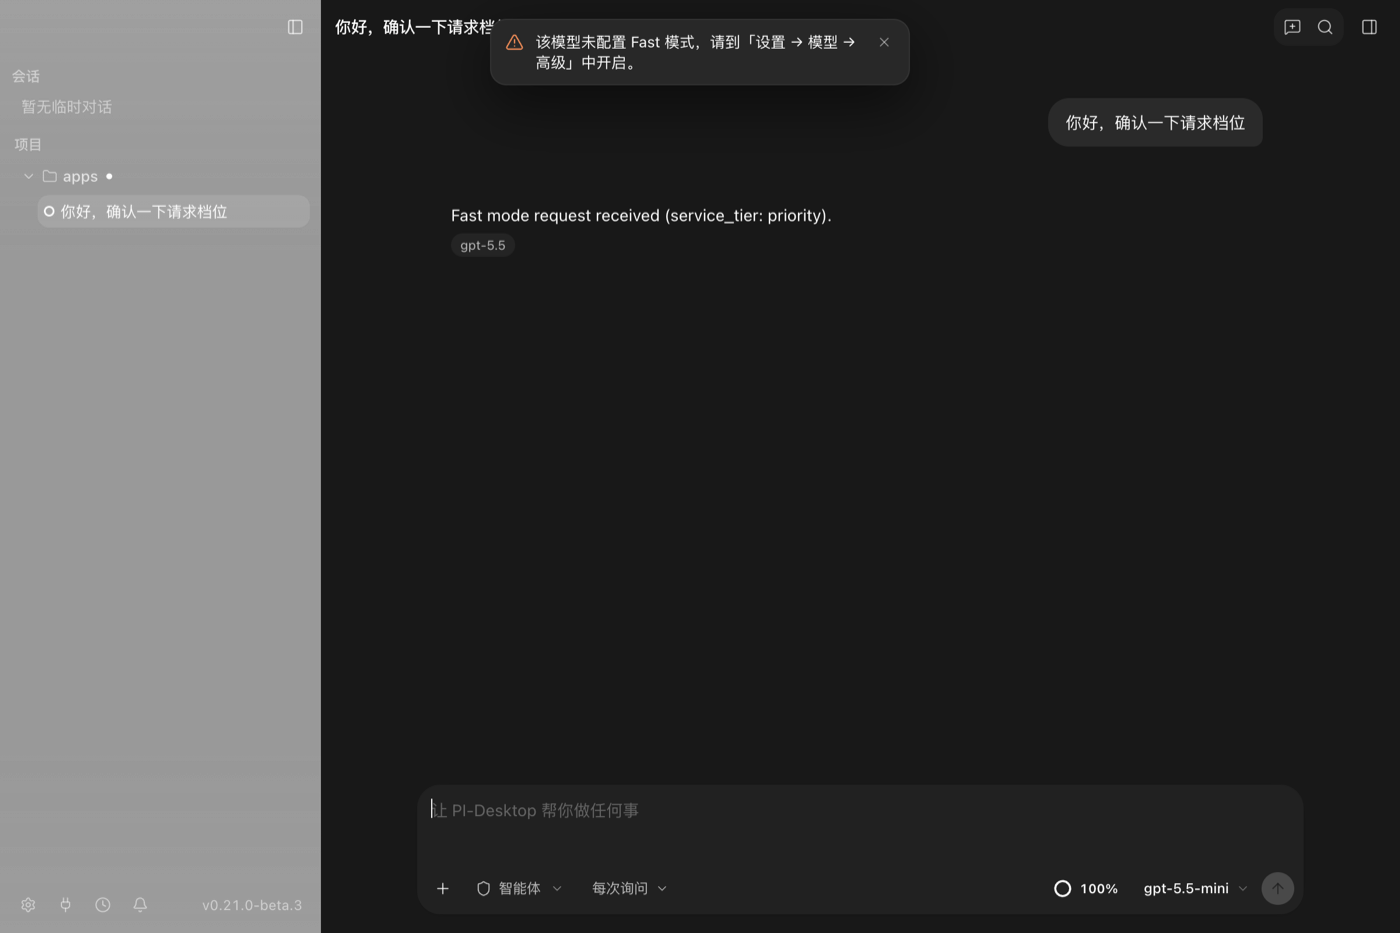The image size is (1400, 933).
Task: Open settings via the gear icon
Action: [28, 905]
